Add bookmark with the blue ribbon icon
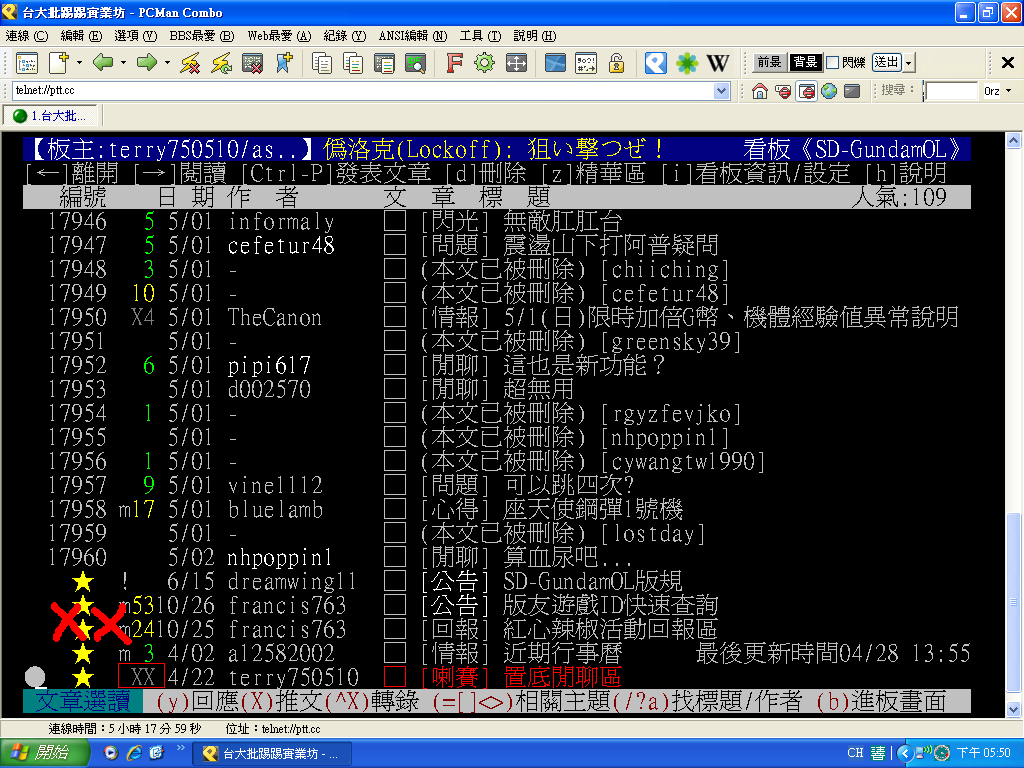Screen dimensions: 1024x768 (284, 63)
